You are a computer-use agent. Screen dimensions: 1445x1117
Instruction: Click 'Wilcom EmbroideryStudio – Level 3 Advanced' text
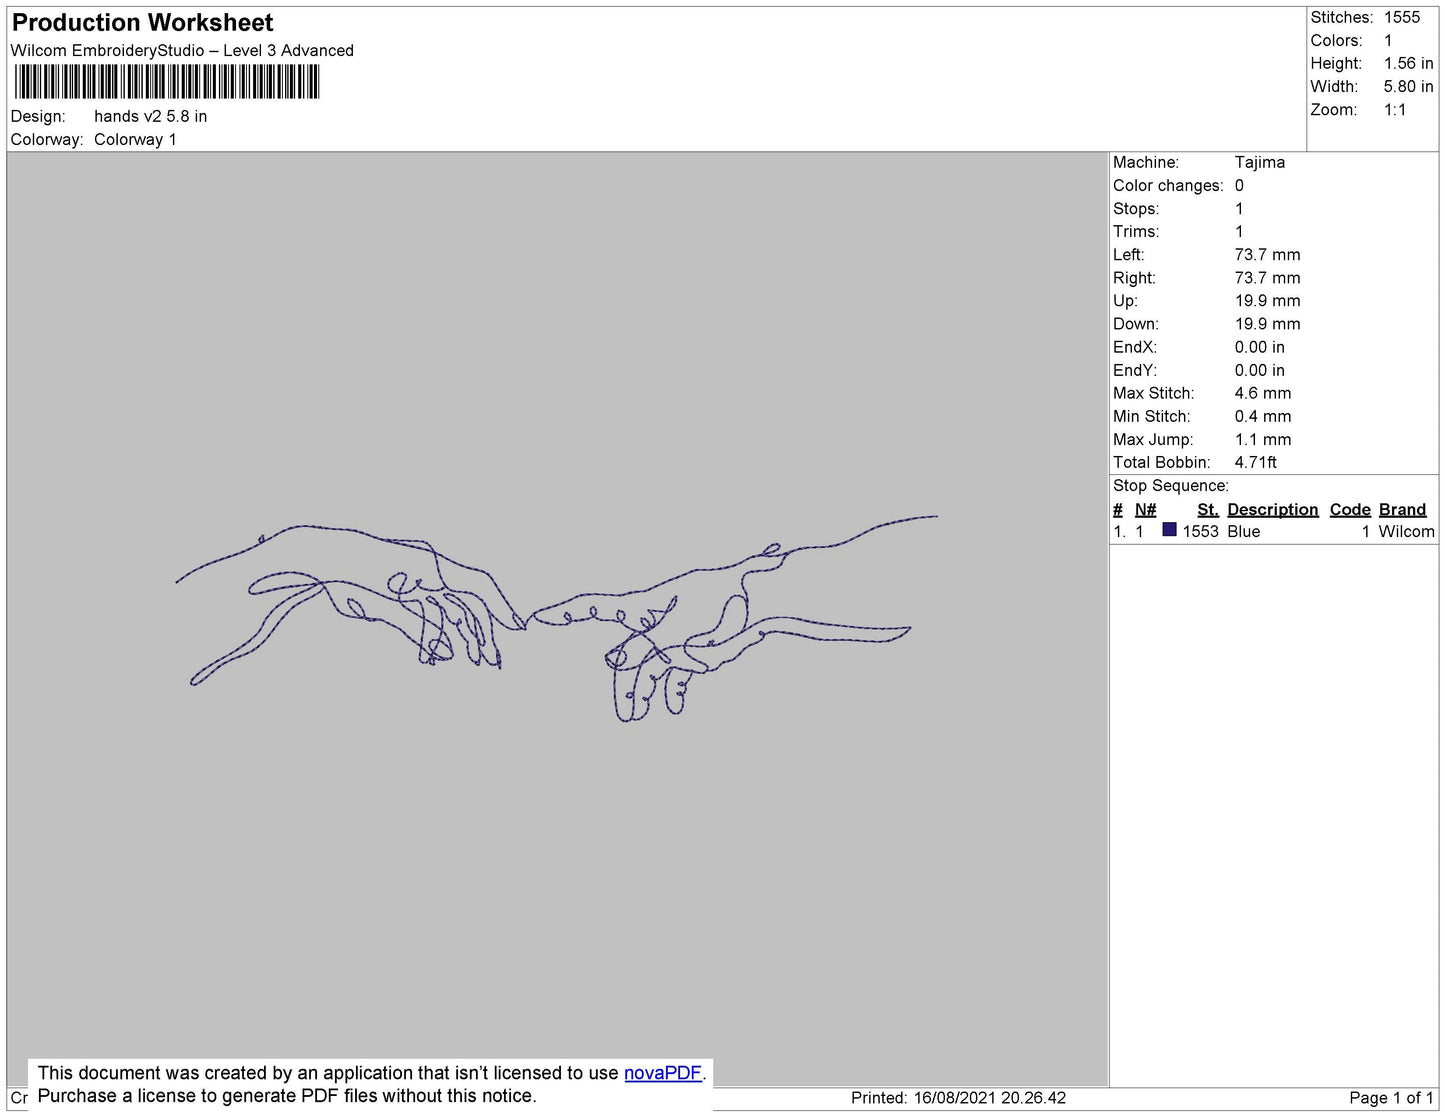(182, 51)
